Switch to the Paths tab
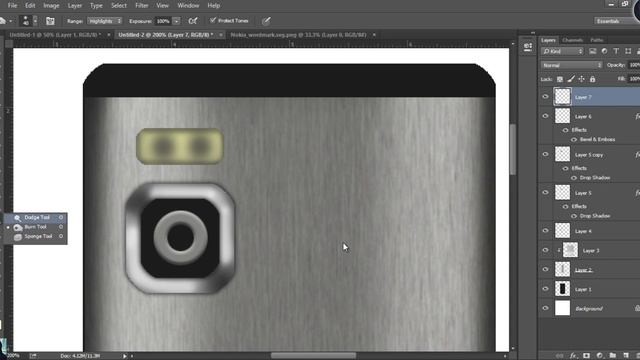 pos(597,40)
